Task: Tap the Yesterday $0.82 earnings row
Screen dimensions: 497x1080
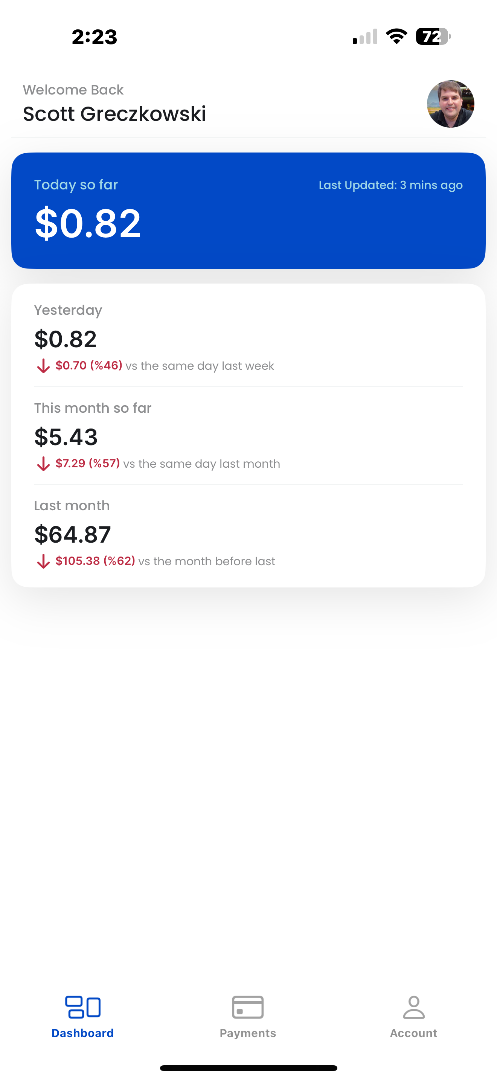Action: [248, 338]
